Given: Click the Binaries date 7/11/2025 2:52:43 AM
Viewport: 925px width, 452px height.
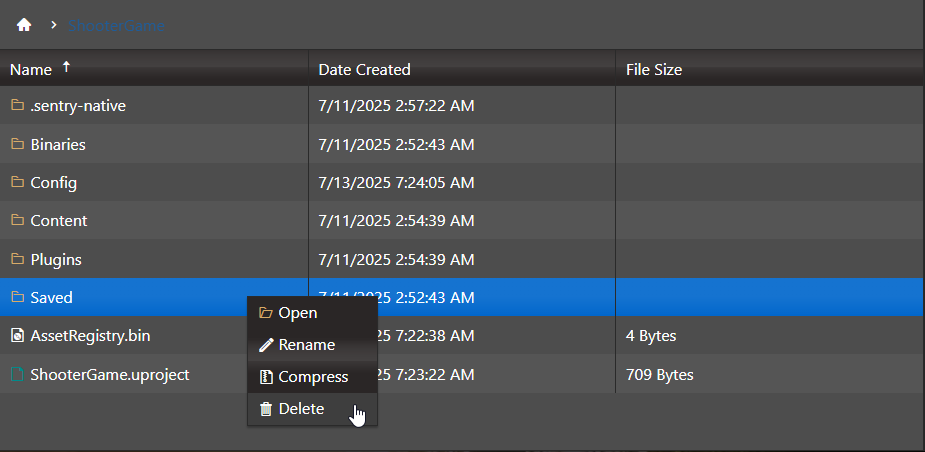Looking at the screenshot, I should pos(396,145).
